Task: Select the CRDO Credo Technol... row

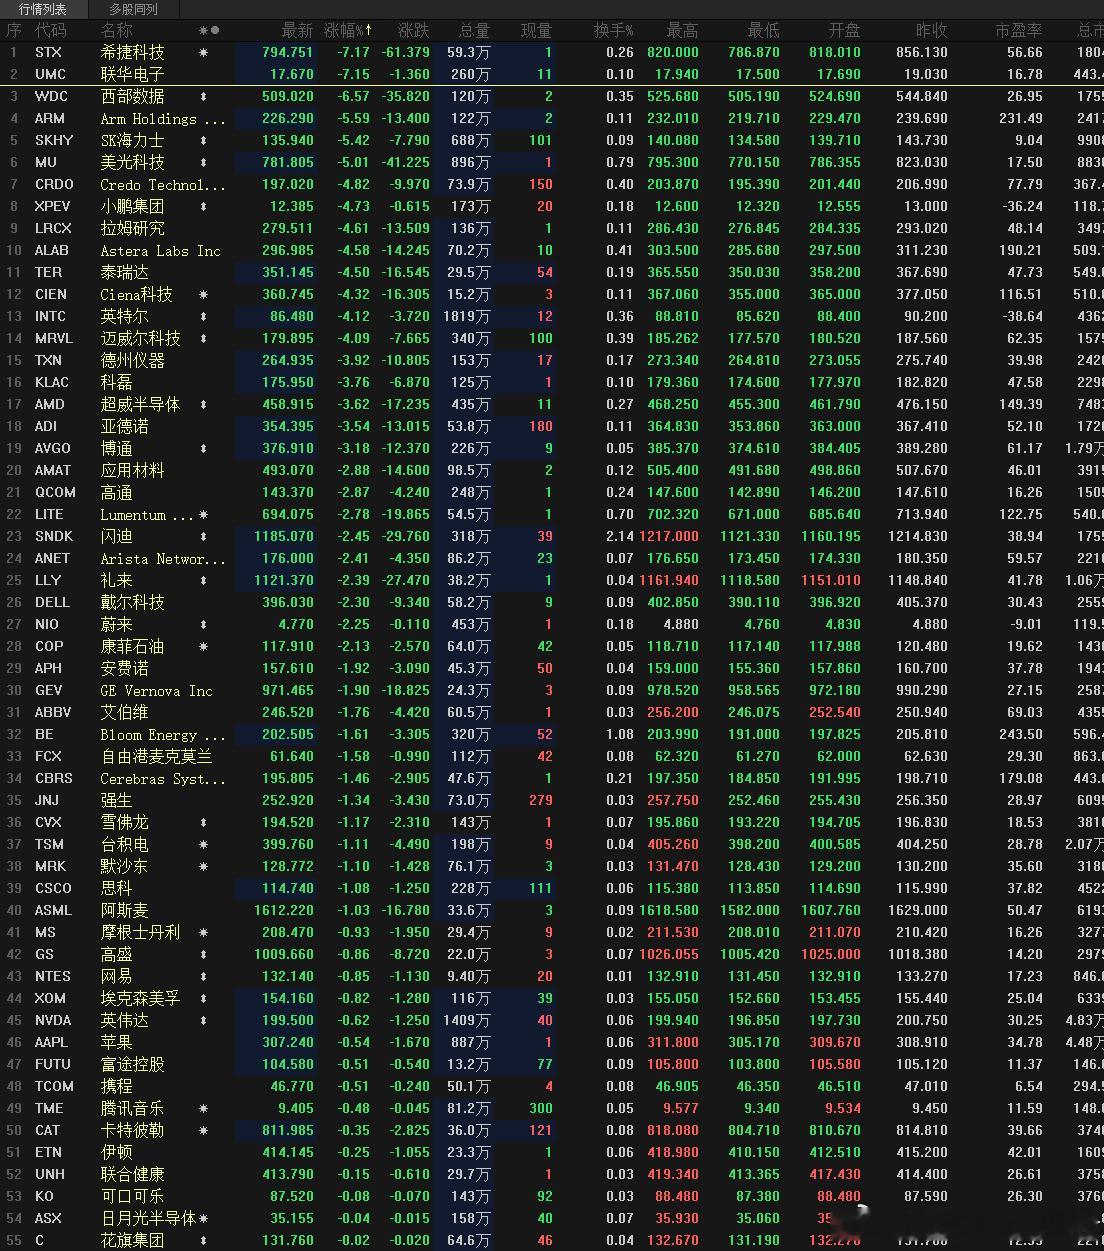Action: point(552,184)
